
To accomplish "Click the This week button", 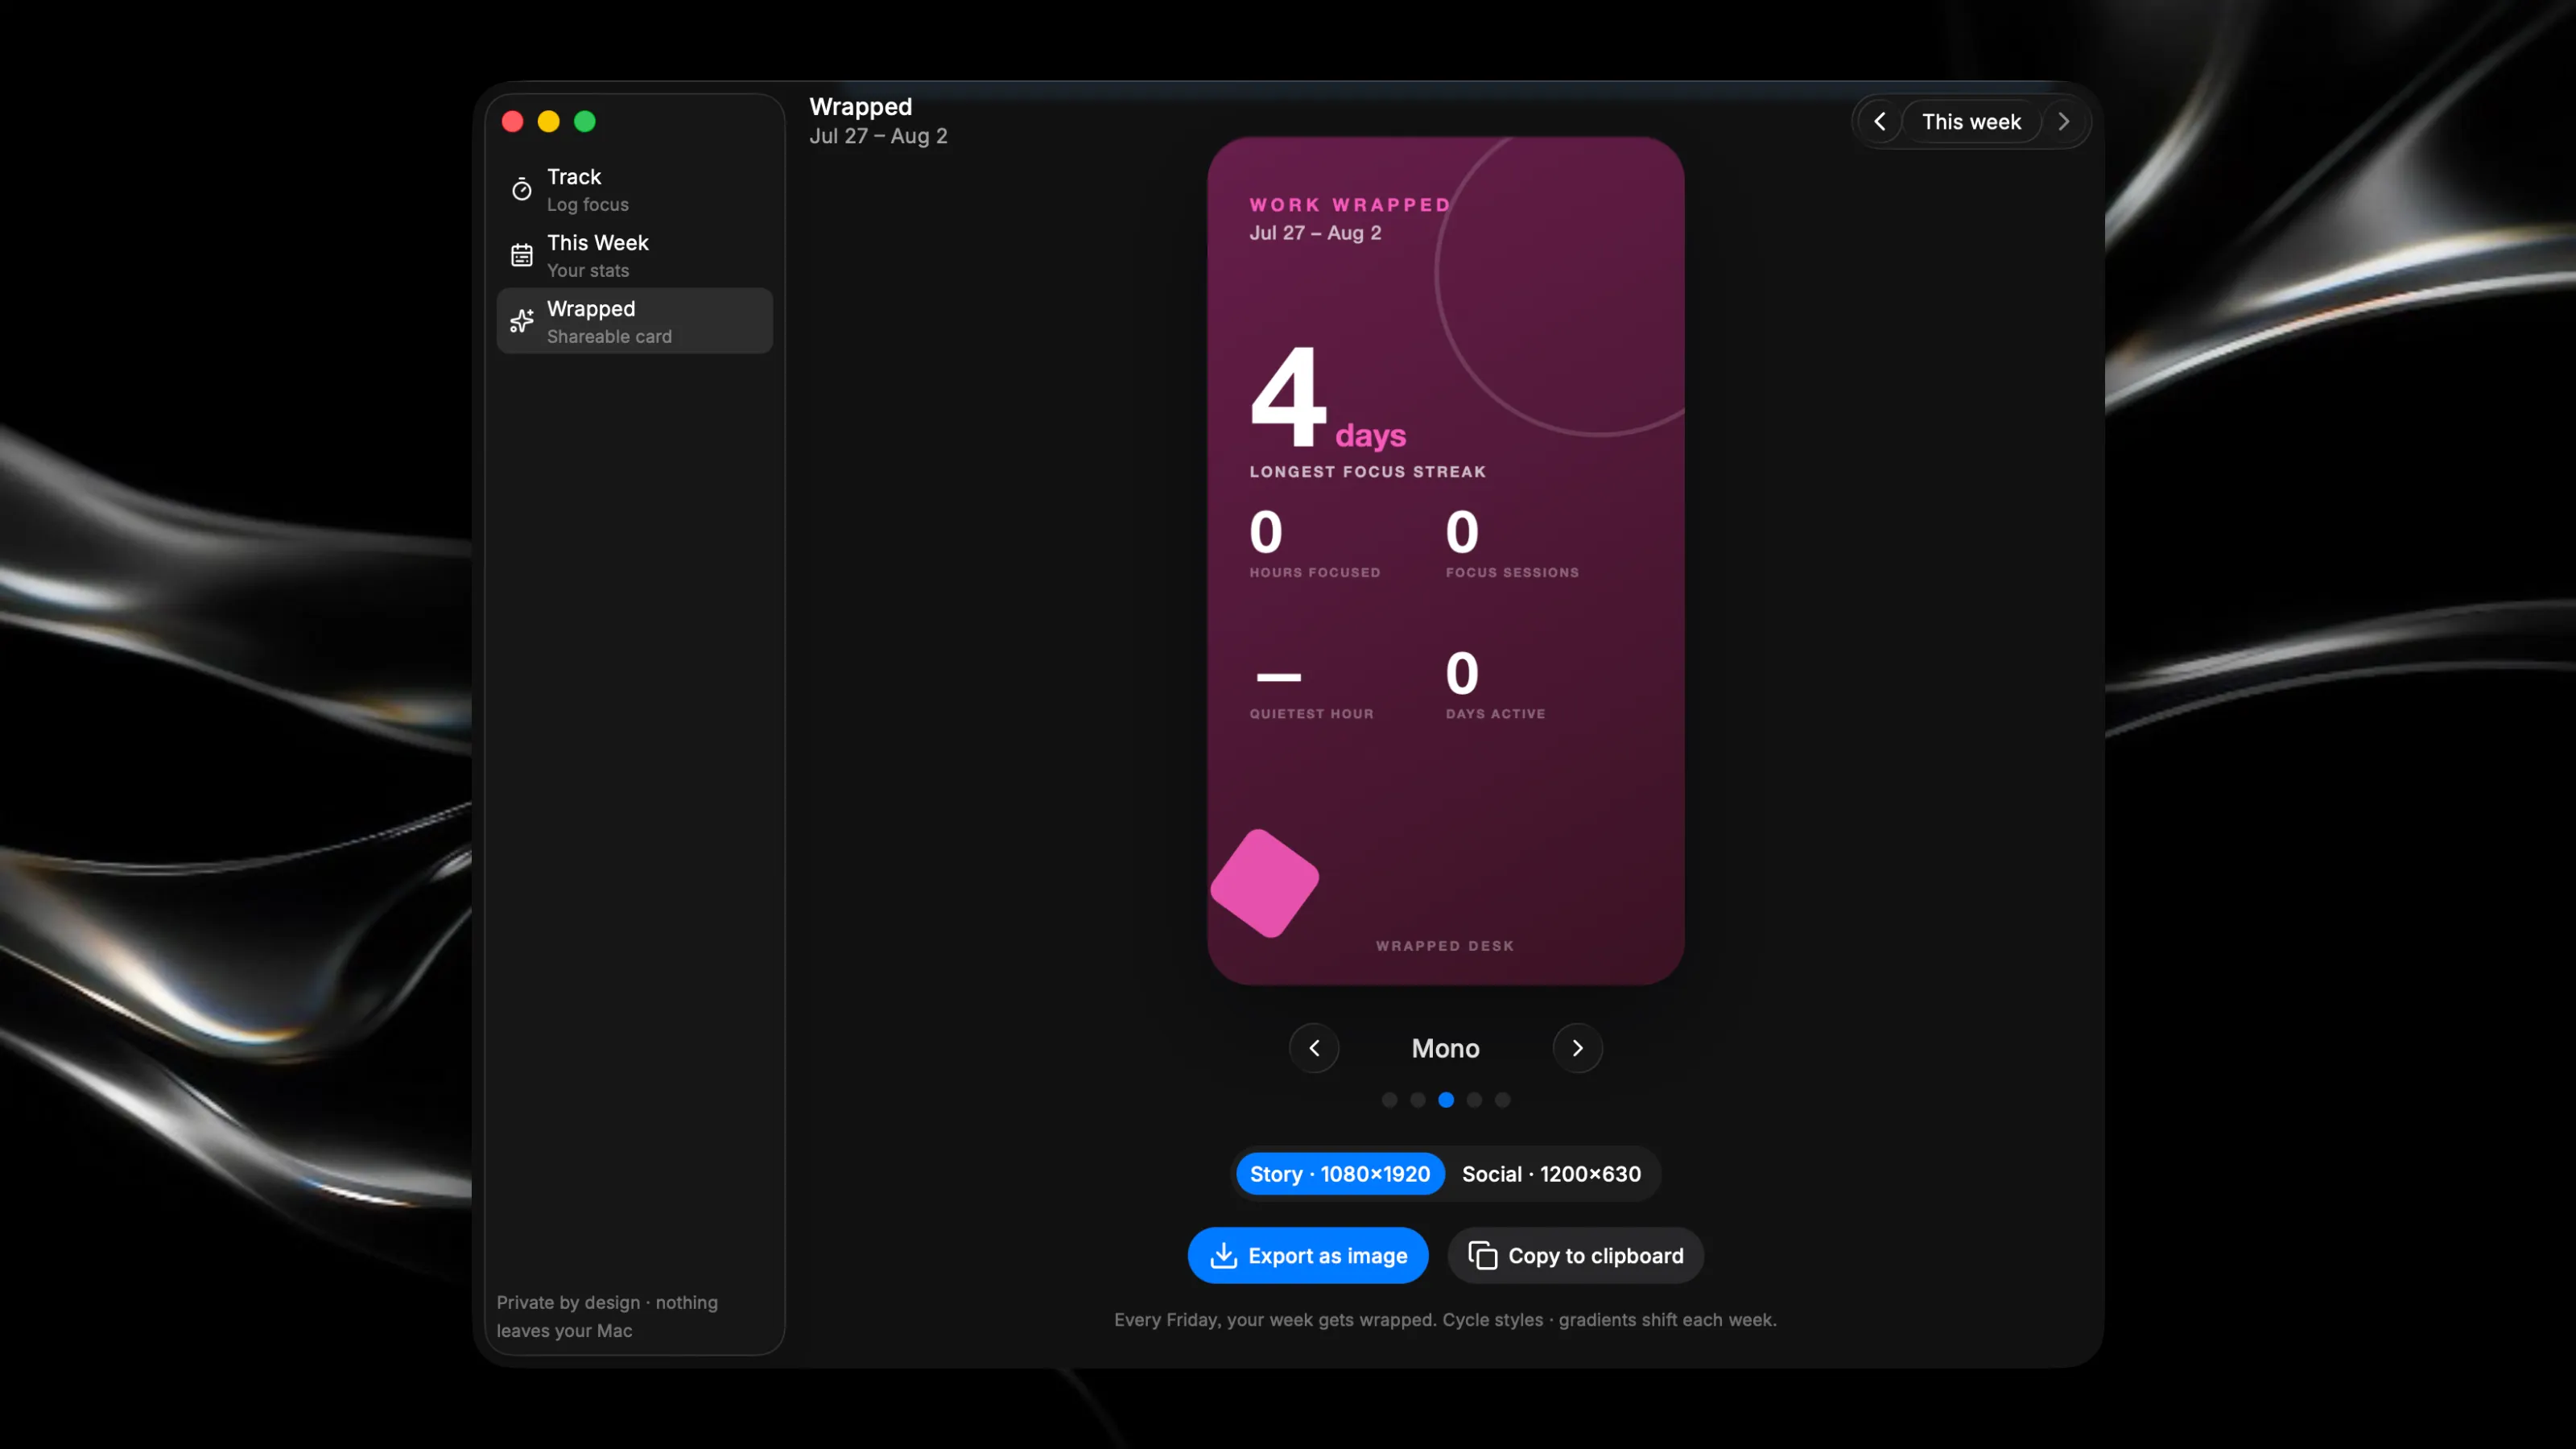I will point(1971,122).
